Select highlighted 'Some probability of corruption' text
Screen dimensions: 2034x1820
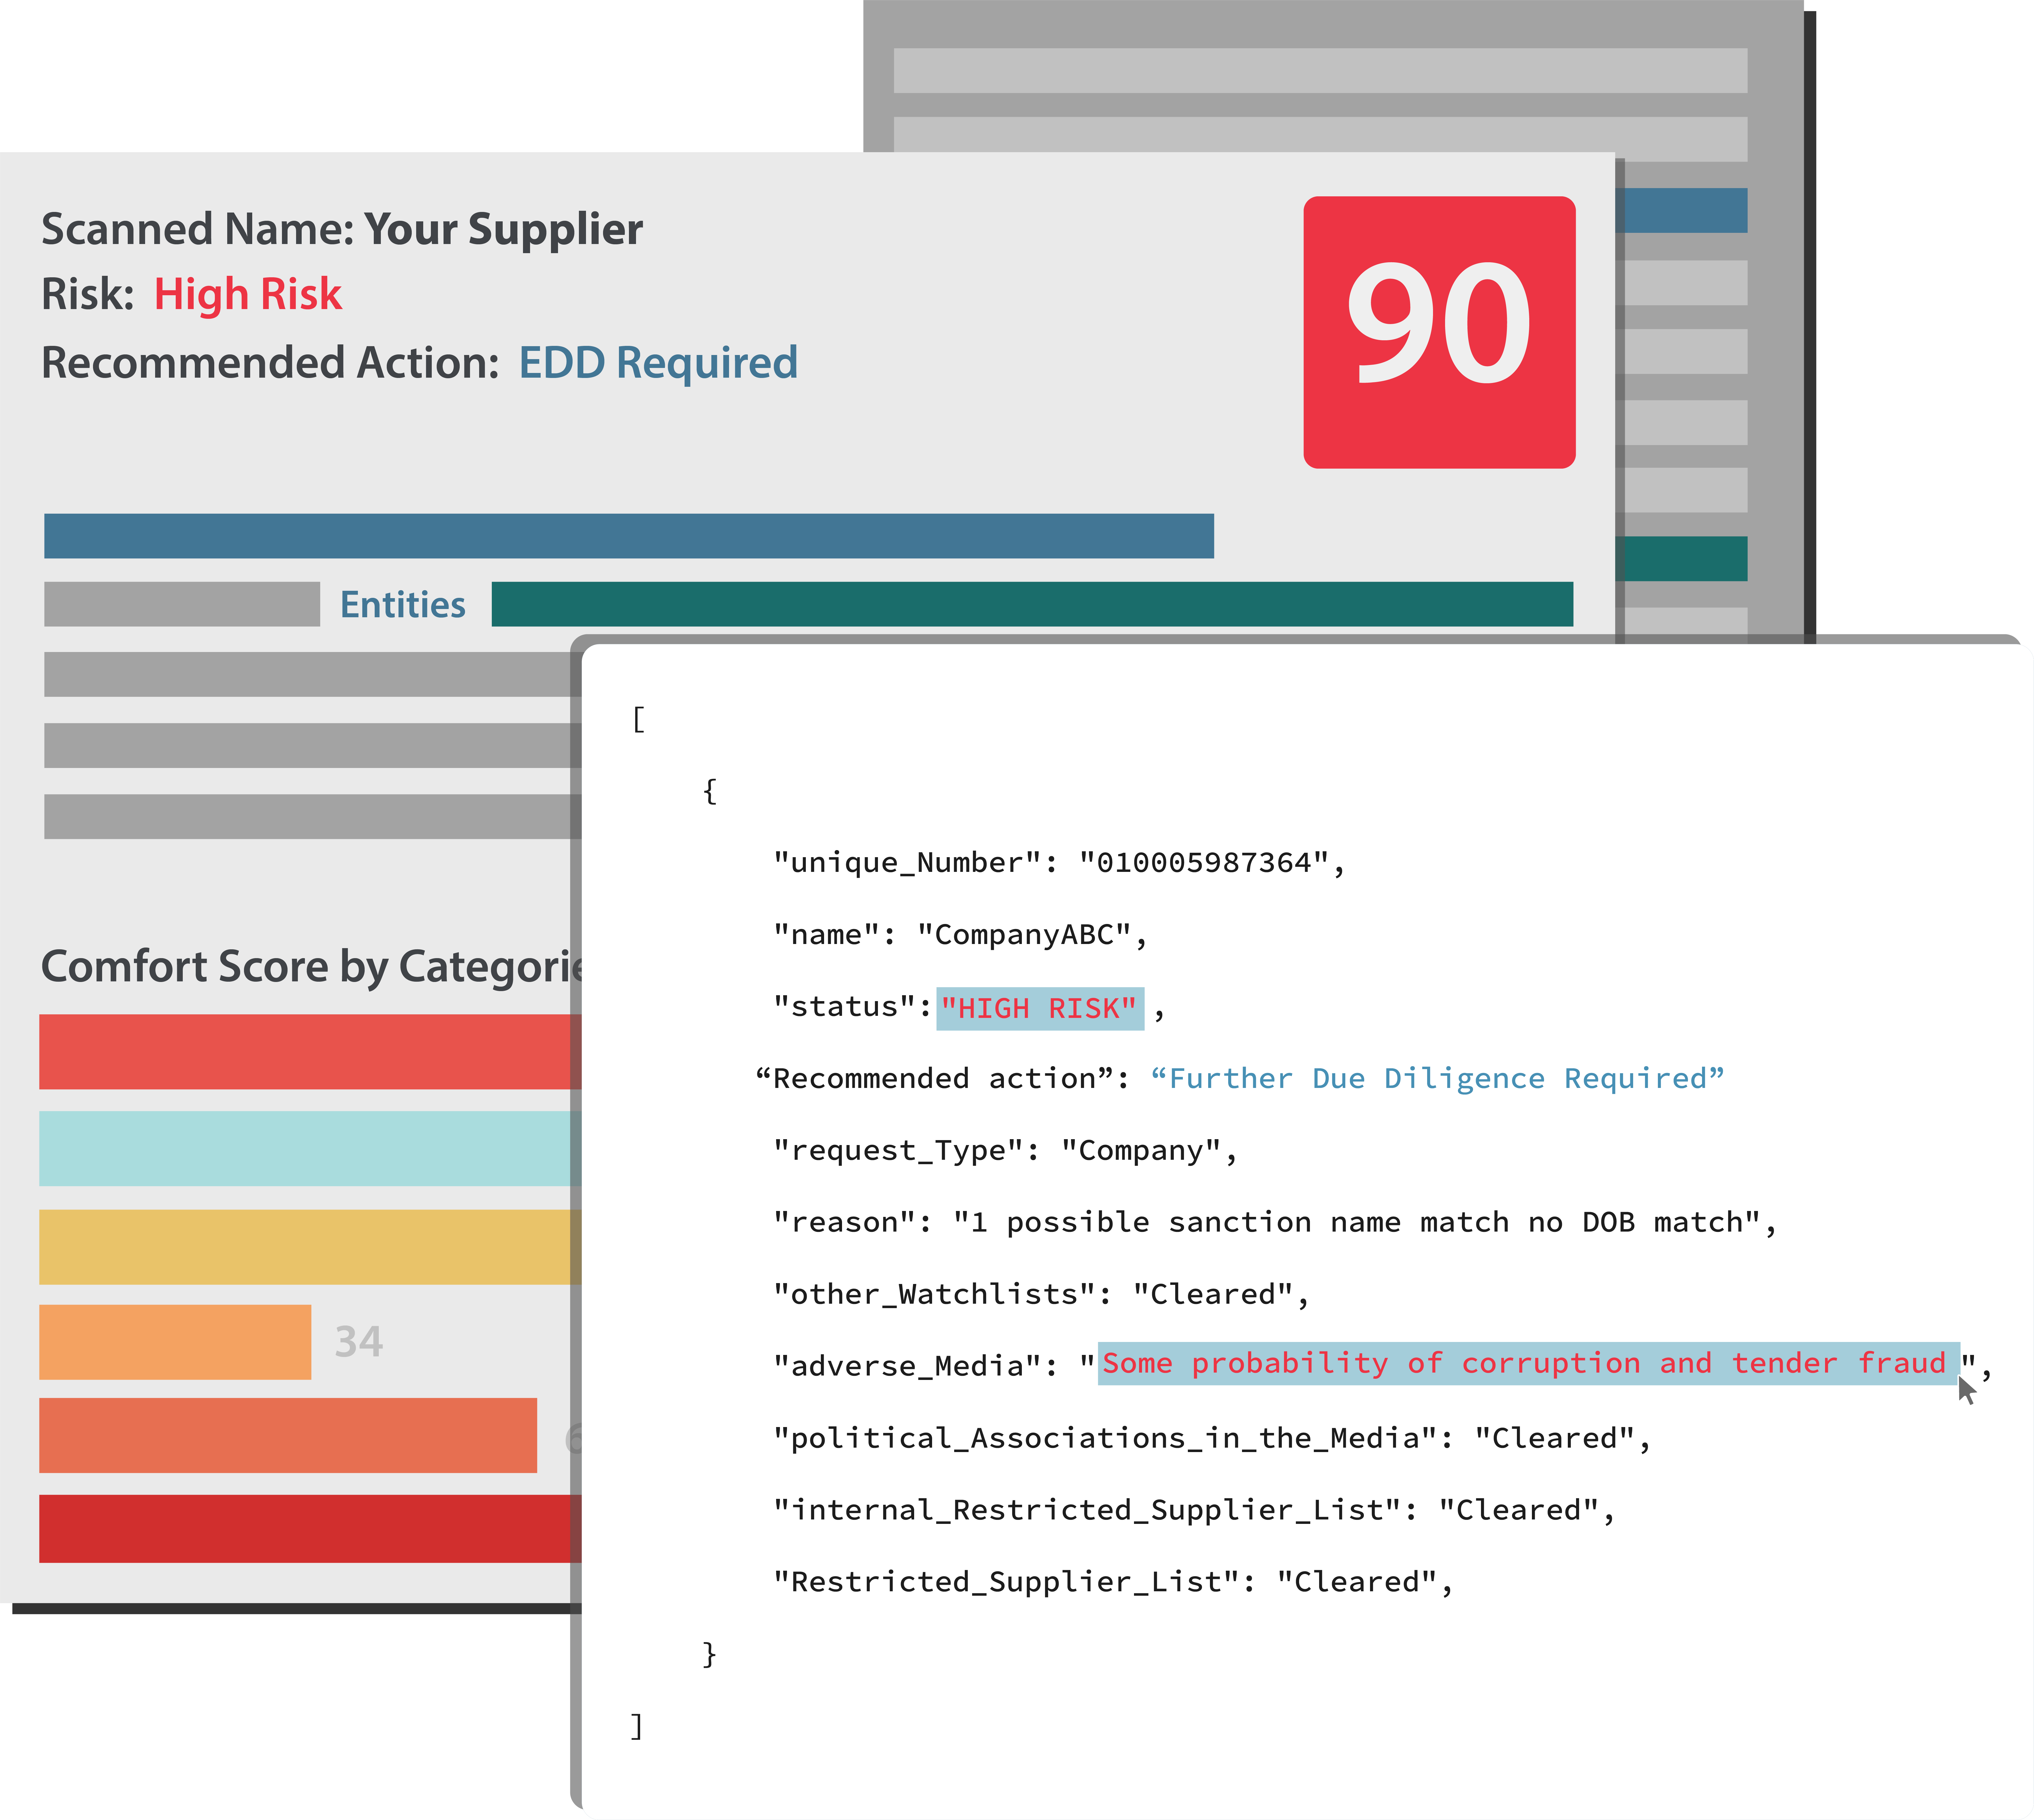click(1529, 1364)
